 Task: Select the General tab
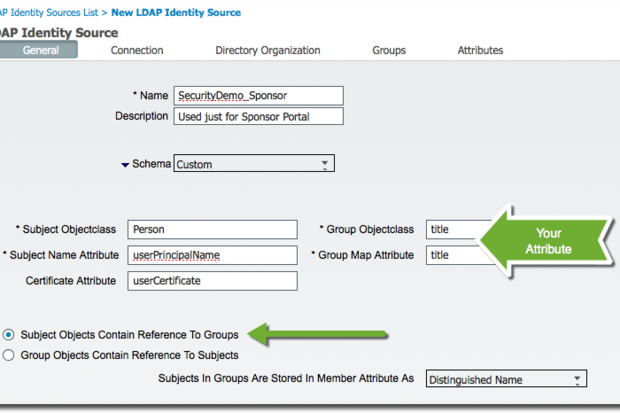40,50
